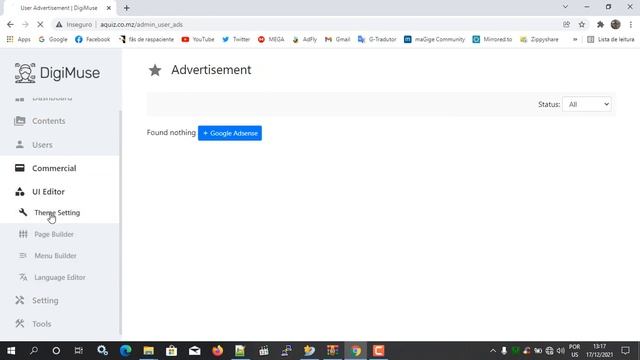The height and width of the screenshot is (360, 640).
Task: Show hidden system tray icons
Action: pyautogui.click(x=493, y=351)
